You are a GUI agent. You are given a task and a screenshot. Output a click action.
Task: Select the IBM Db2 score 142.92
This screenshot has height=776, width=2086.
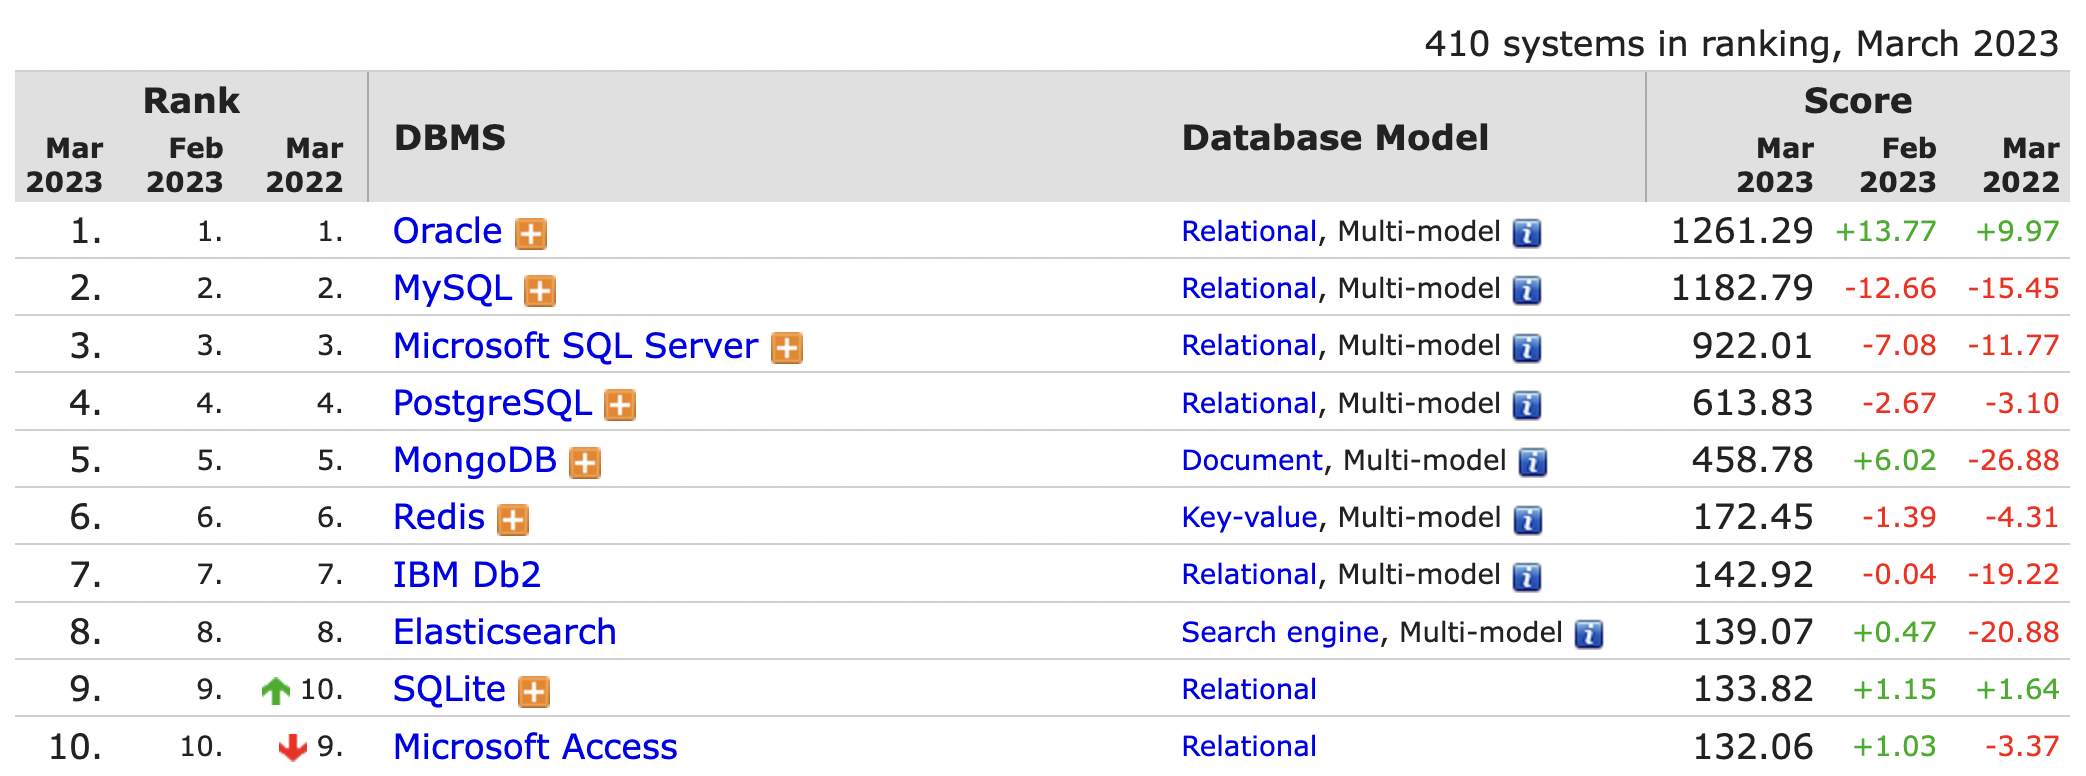click(1752, 574)
